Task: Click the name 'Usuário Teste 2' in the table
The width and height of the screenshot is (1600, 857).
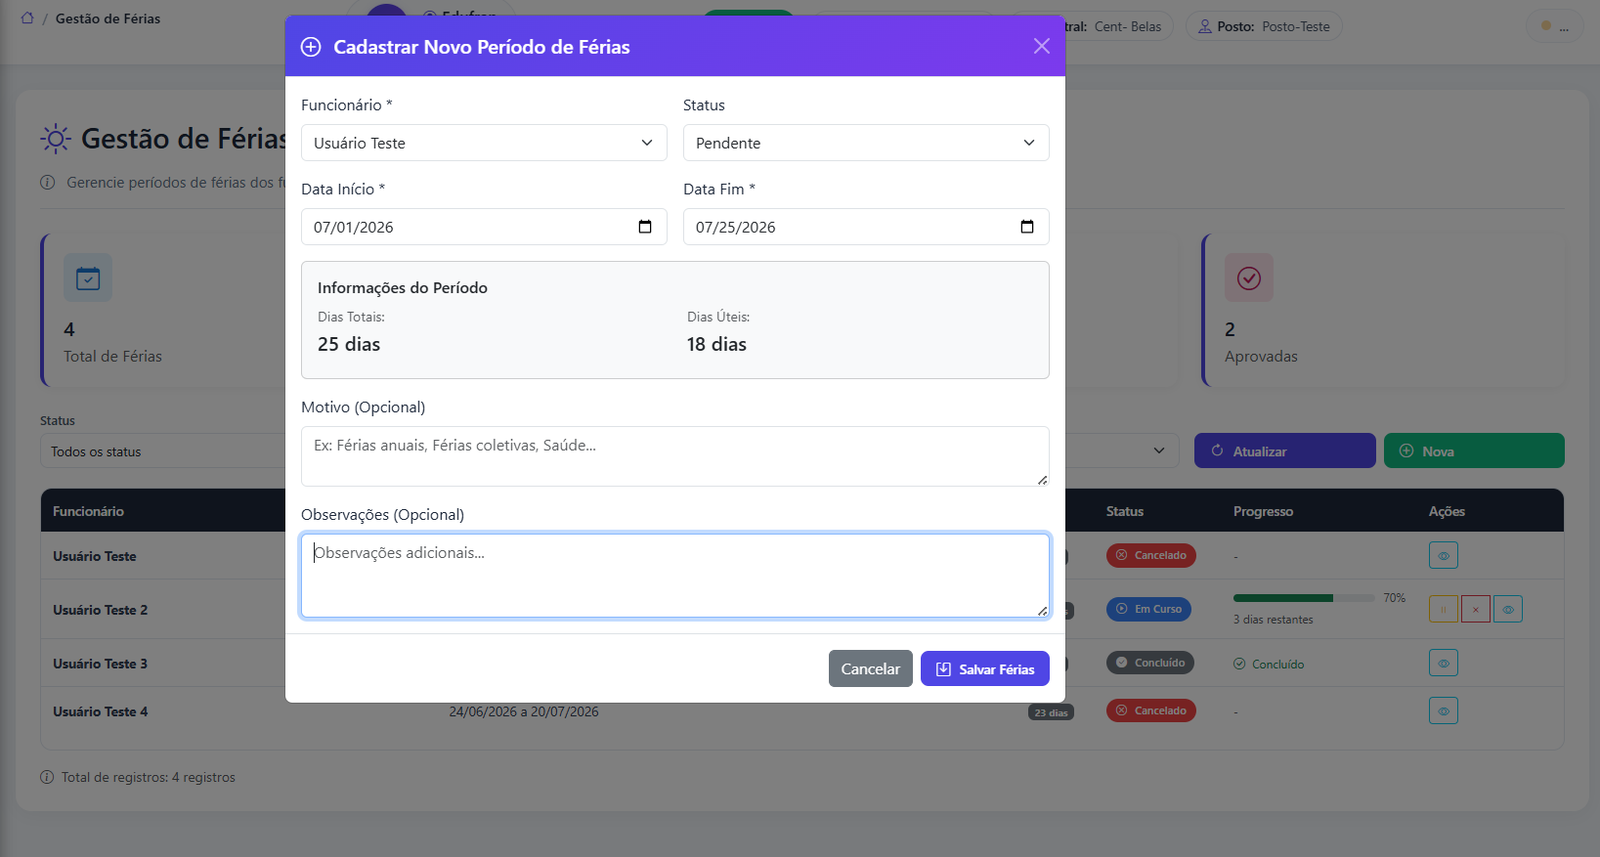Action: (x=100, y=610)
